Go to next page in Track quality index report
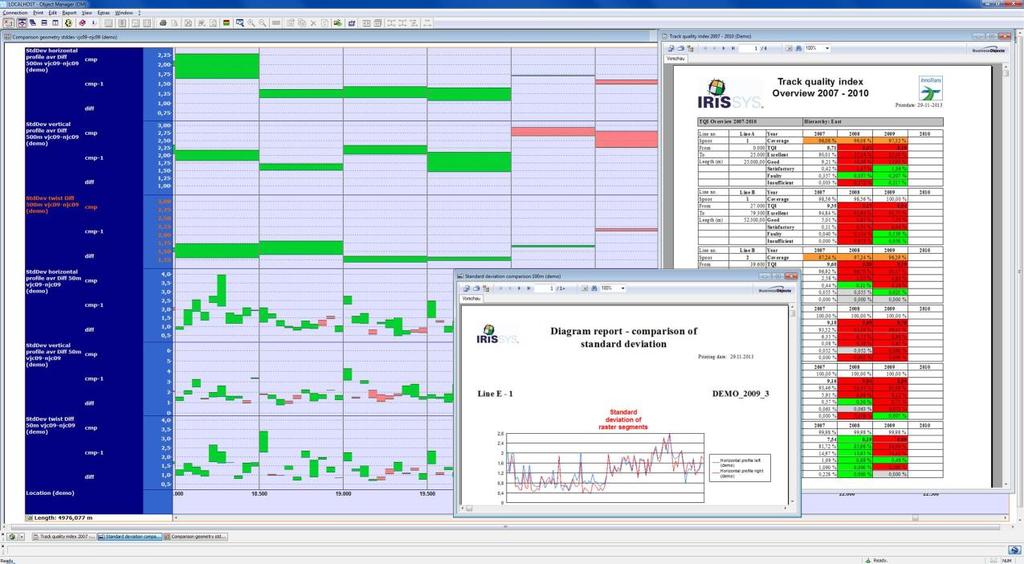Screen dimensions: 1024x564 point(723,48)
